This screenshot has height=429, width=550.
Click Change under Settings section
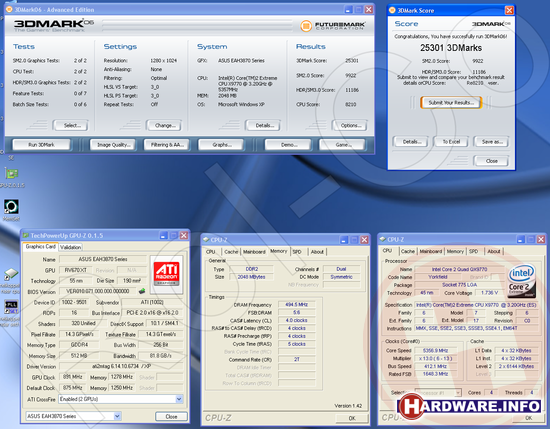pyautogui.click(x=164, y=125)
